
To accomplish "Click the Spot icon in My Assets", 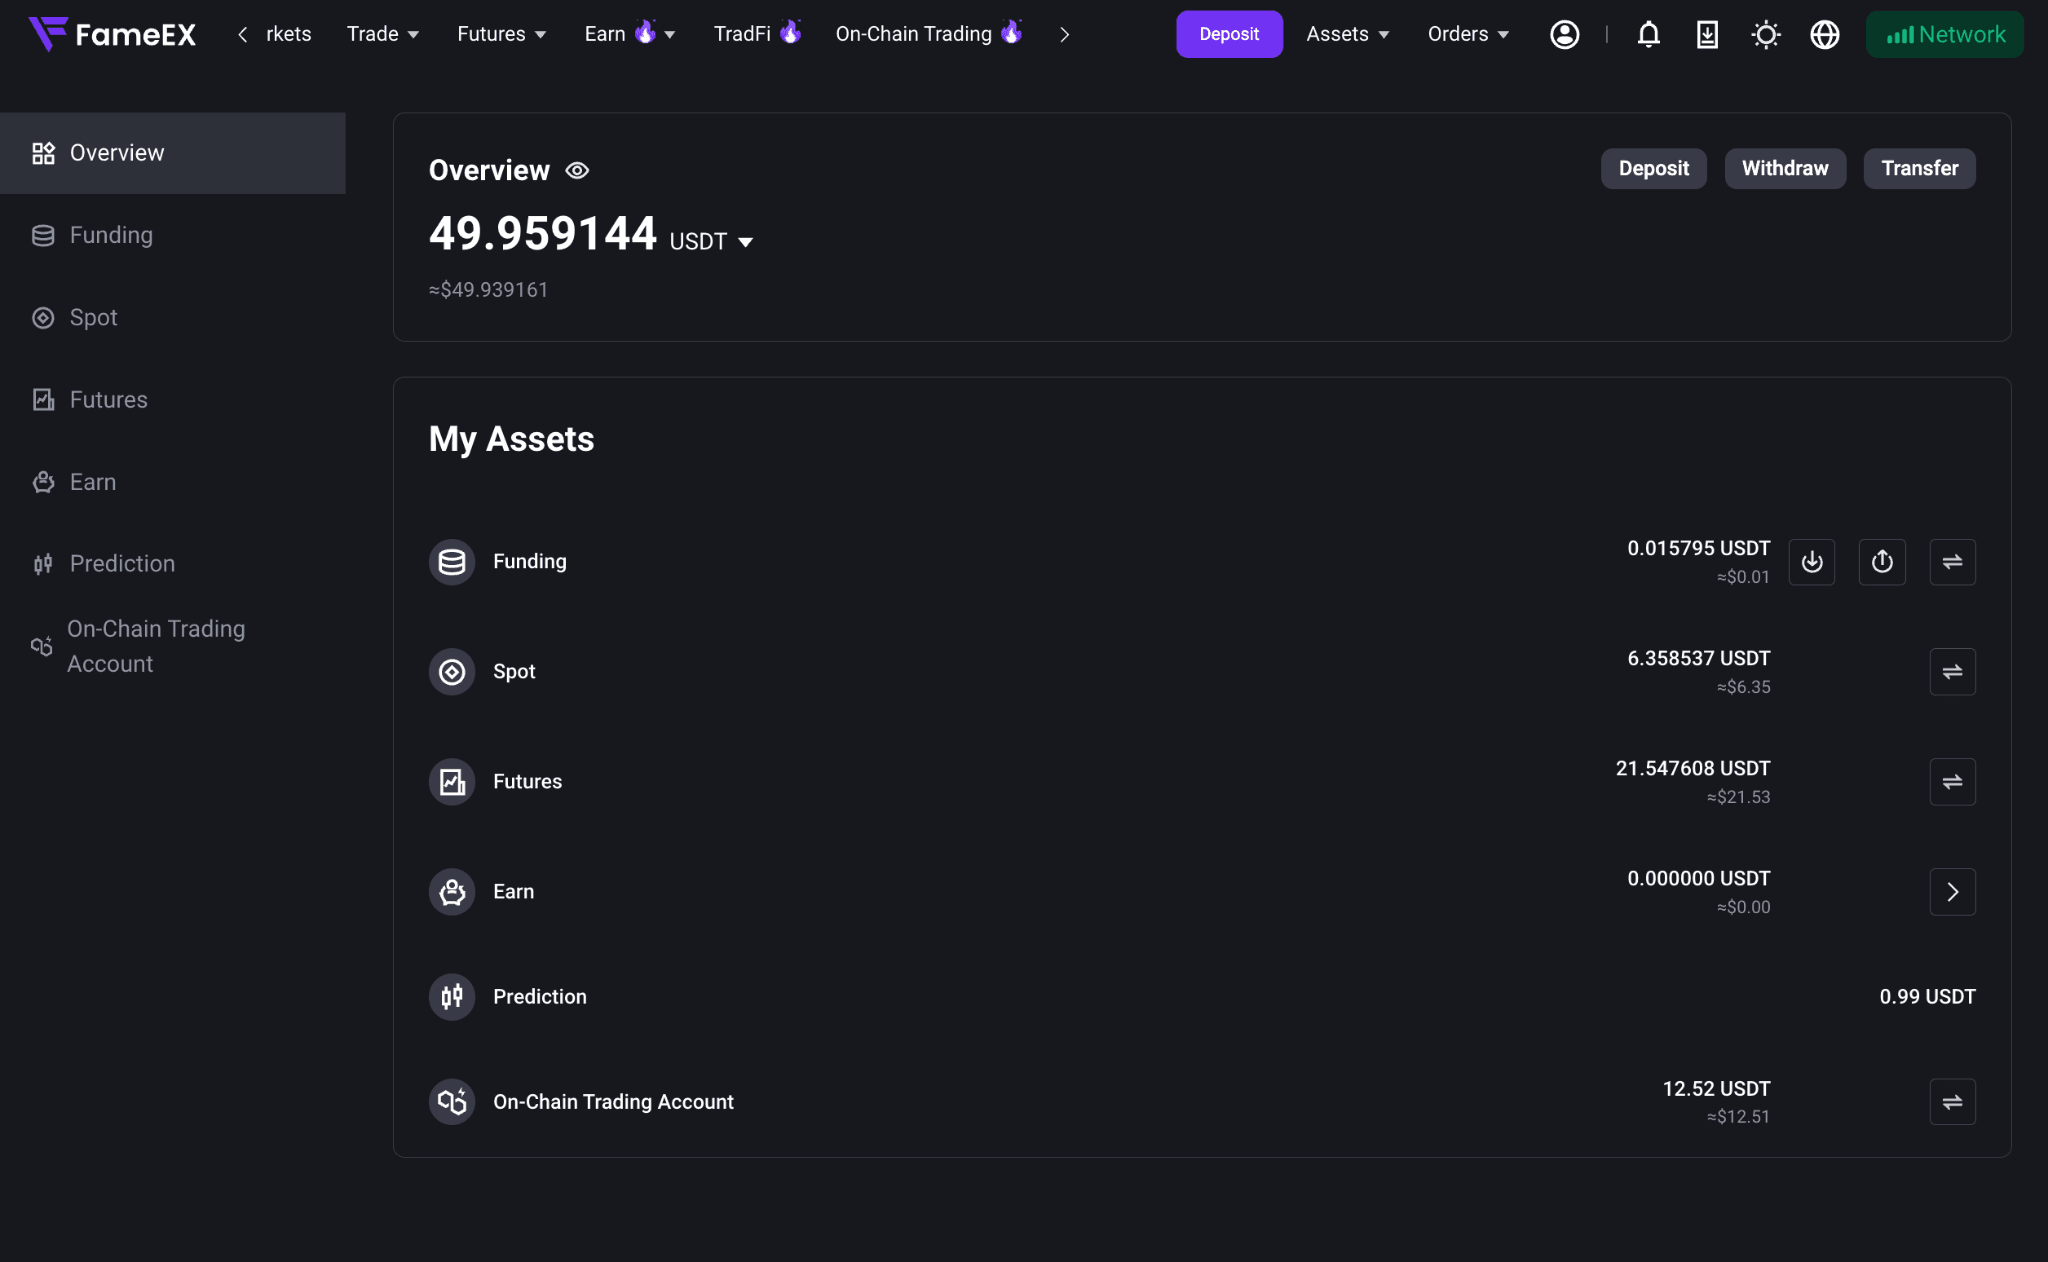I will pos(452,672).
